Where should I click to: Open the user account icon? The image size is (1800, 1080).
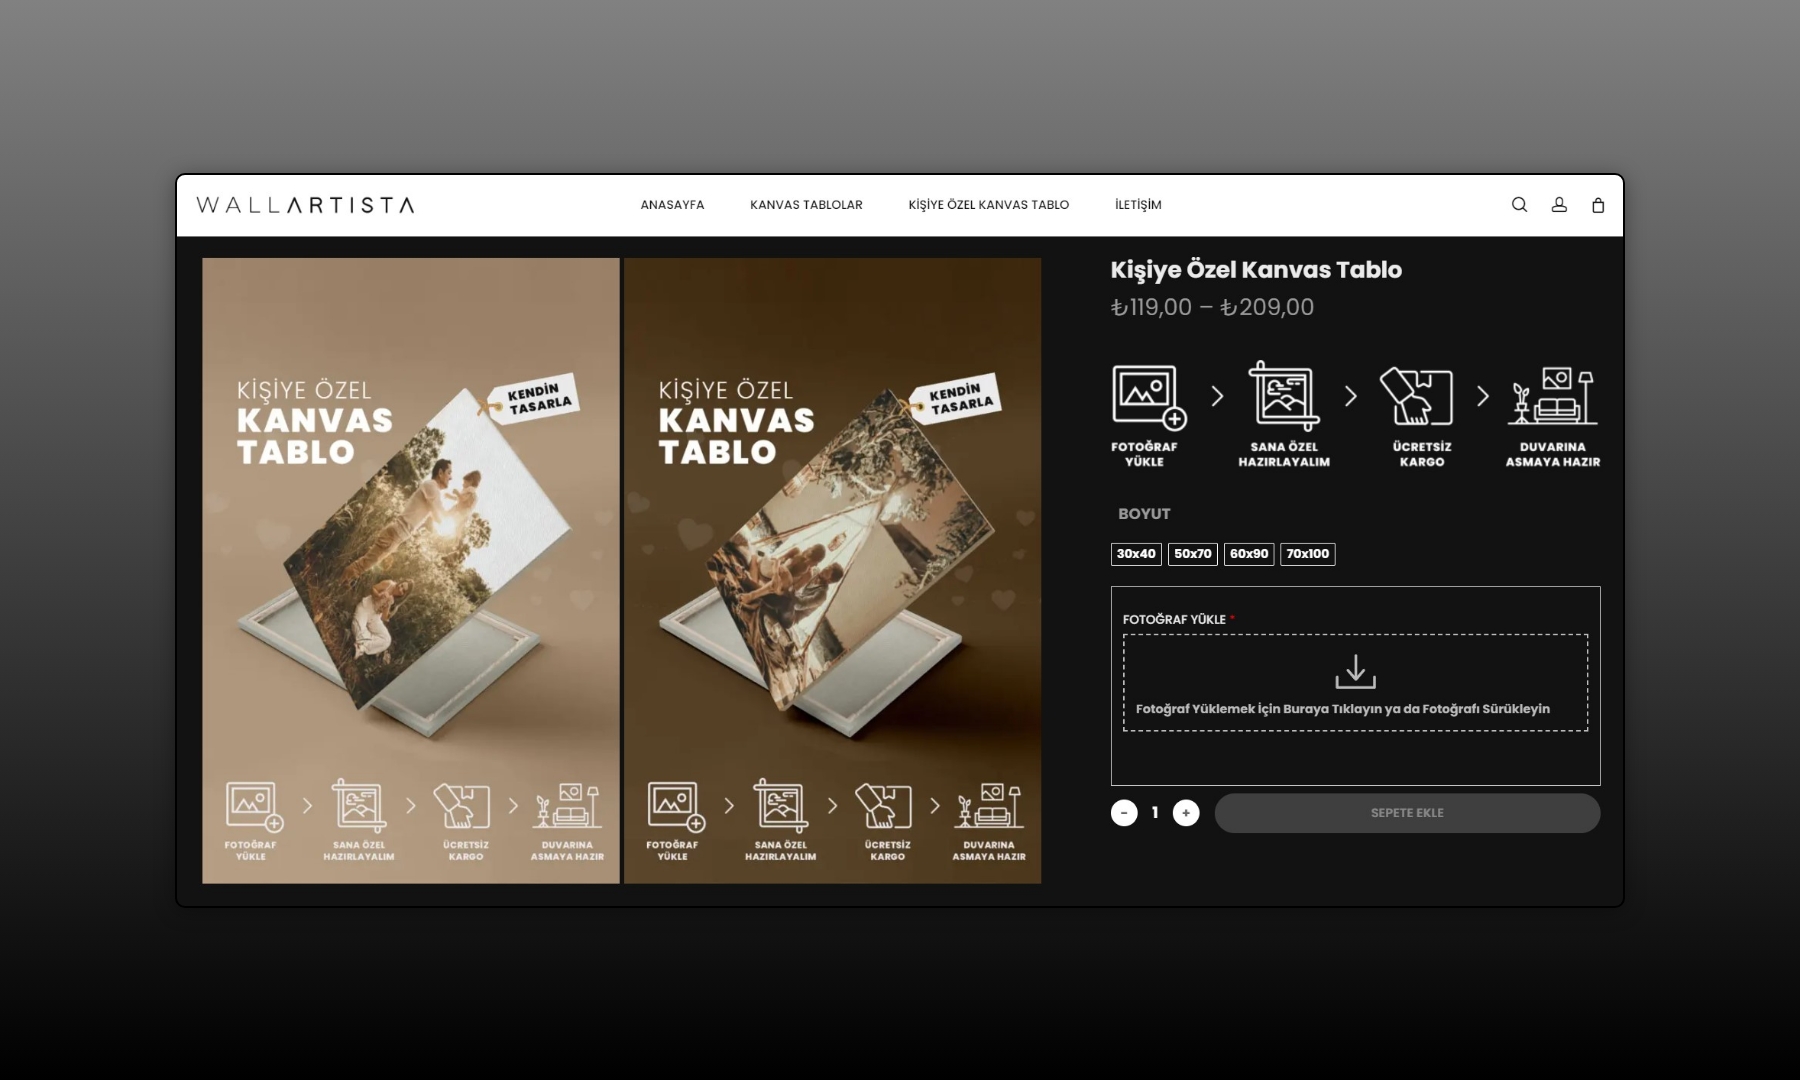(1559, 205)
